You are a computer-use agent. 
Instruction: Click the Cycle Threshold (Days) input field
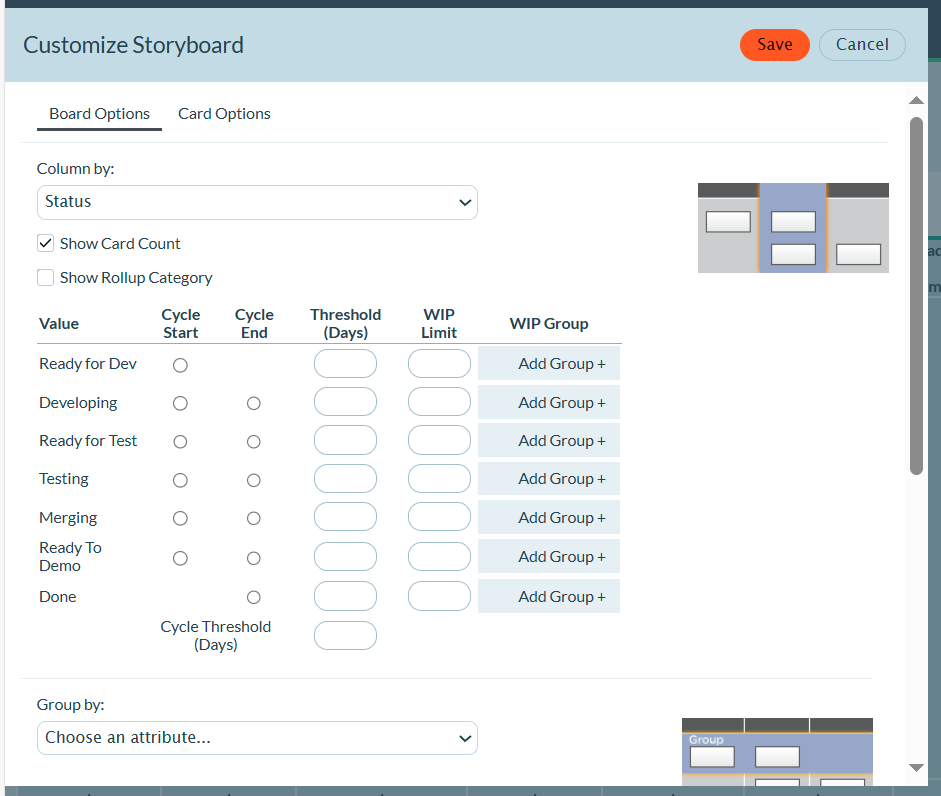coord(345,636)
